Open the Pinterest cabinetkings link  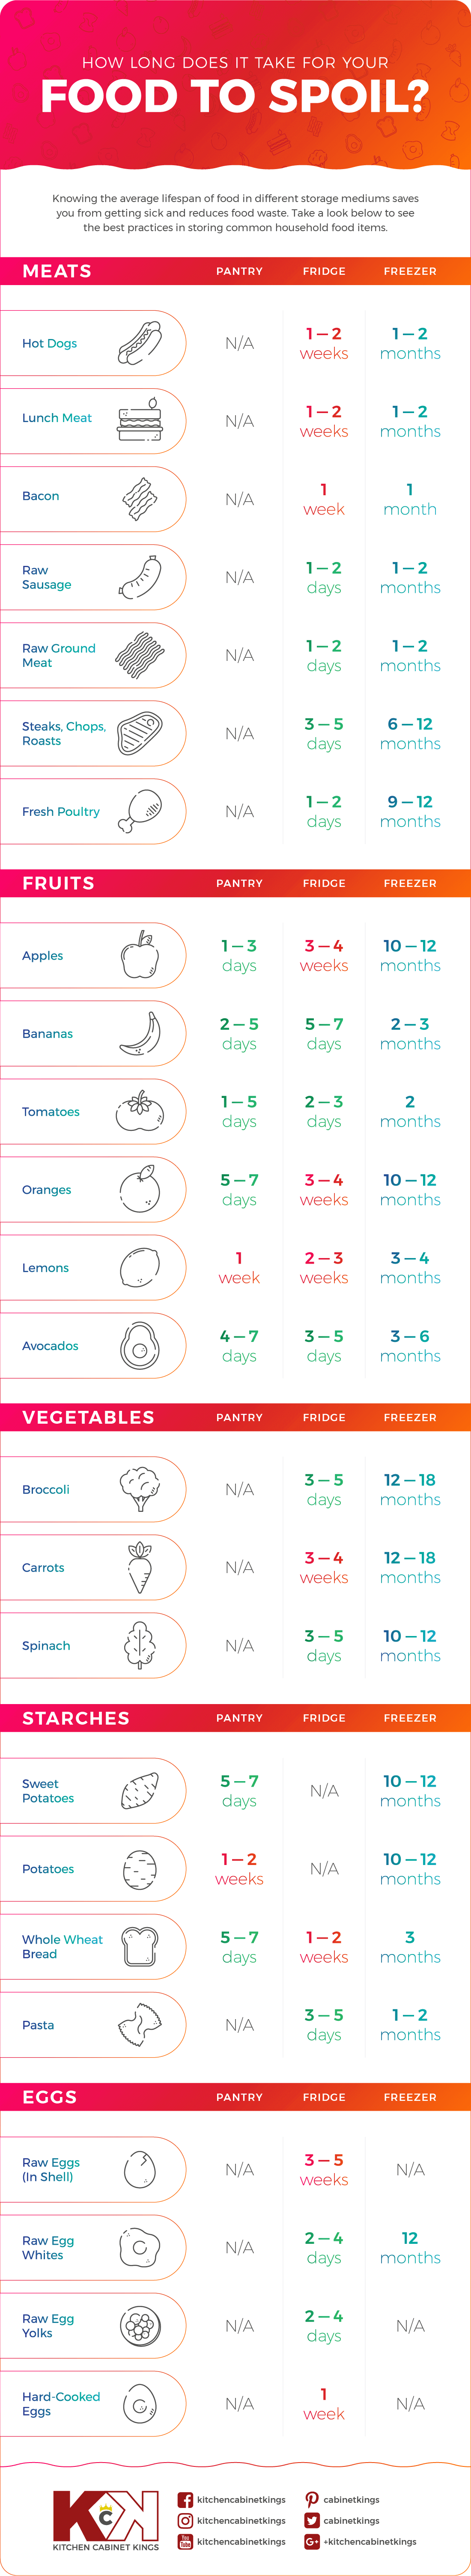click(351, 2499)
